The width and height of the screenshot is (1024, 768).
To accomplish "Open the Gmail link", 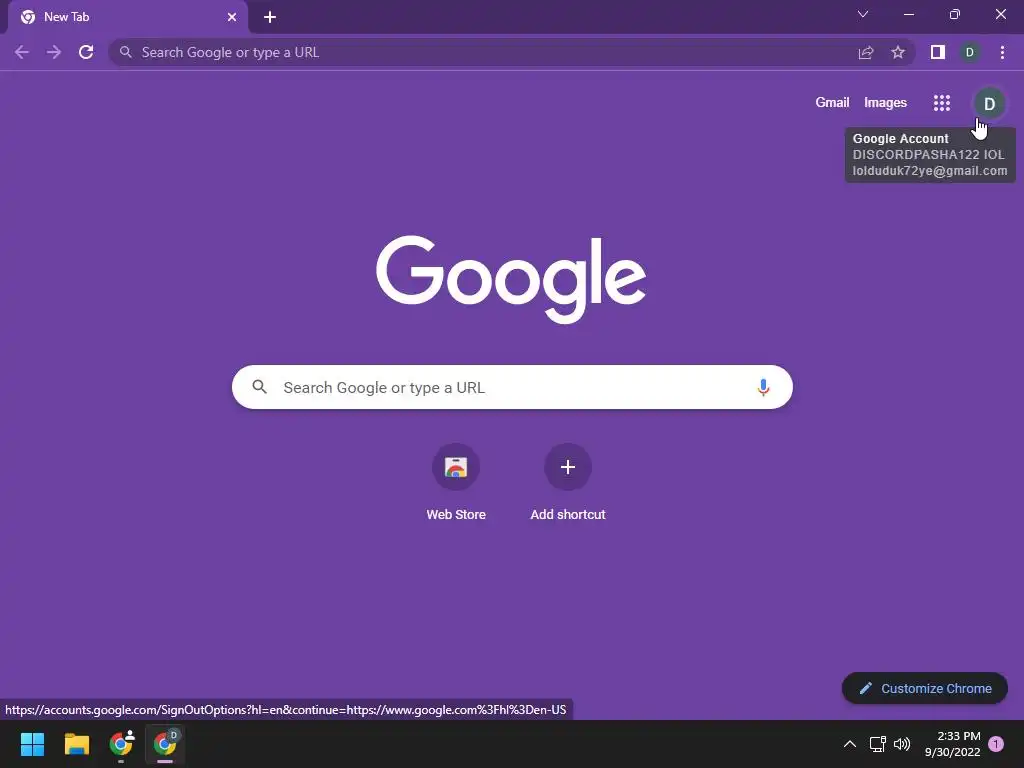I will [832, 103].
